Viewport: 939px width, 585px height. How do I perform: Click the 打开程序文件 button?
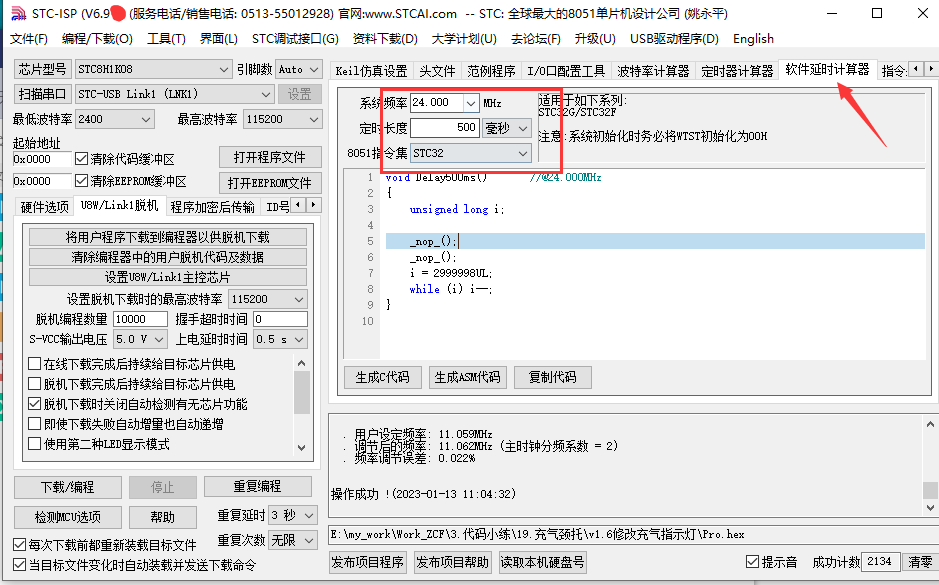coord(269,157)
